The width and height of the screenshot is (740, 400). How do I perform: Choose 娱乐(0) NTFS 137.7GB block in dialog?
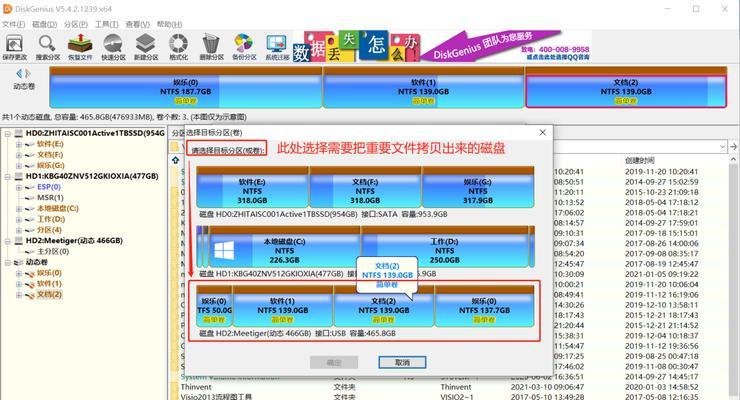click(x=484, y=306)
